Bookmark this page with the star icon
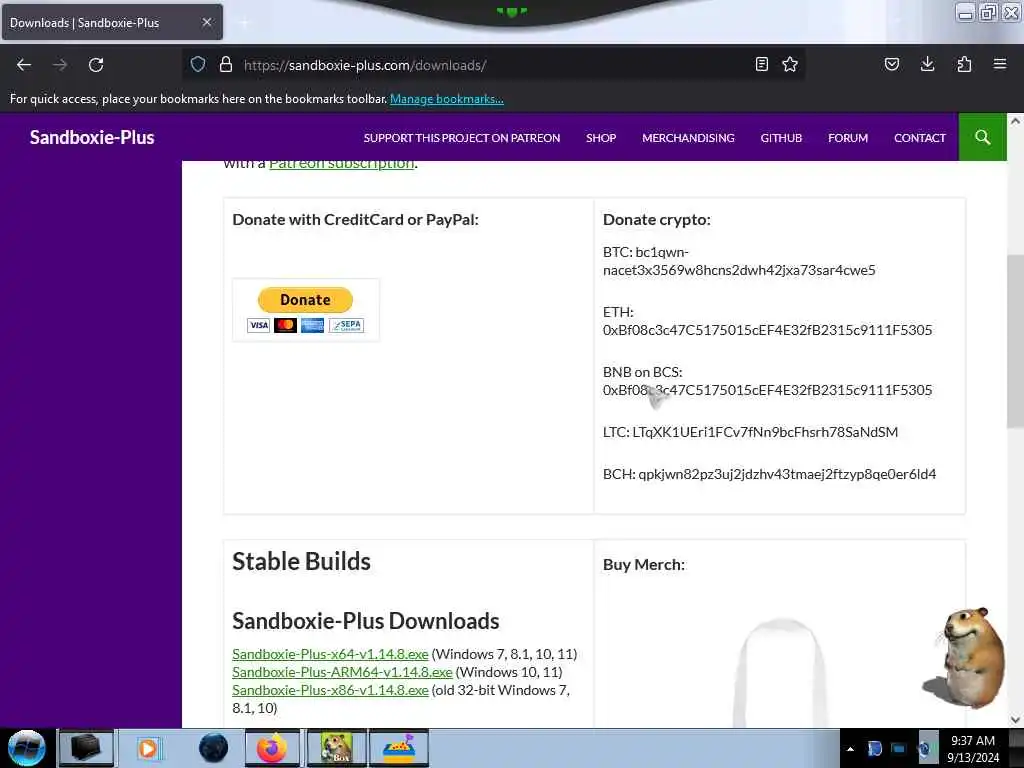 pyautogui.click(x=790, y=64)
